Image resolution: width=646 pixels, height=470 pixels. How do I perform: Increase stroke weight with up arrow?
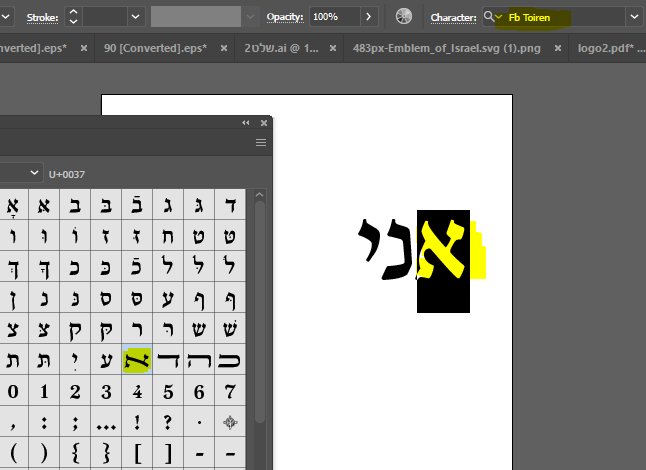click(x=73, y=12)
